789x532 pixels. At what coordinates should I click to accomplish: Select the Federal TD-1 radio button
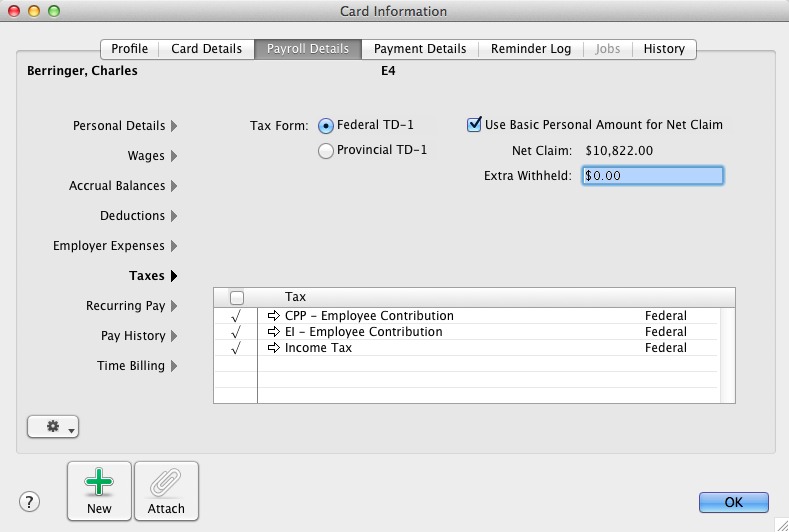pyautogui.click(x=325, y=126)
